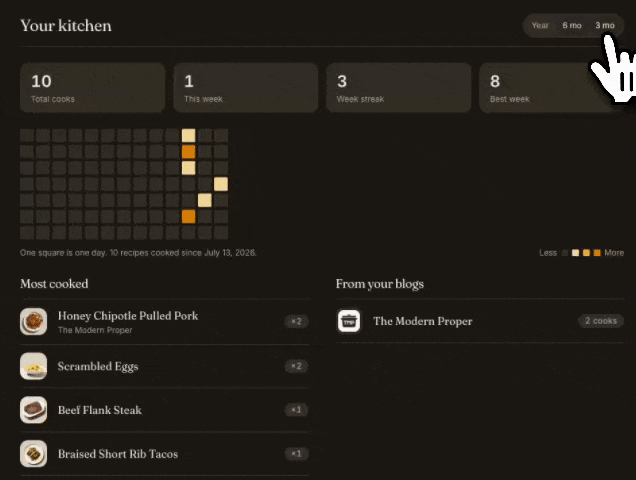Switch the range to Year
Image resolution: width=636 pixels, height=480 pixels.
539,25
